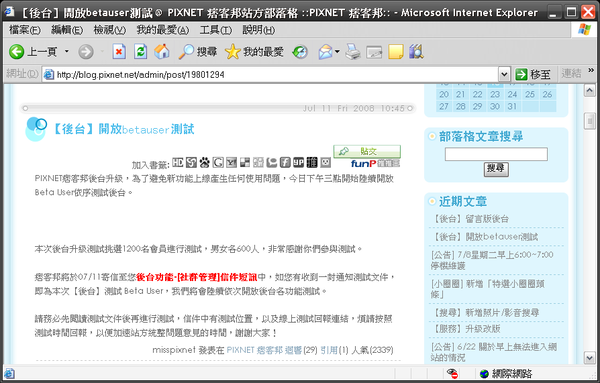
Task: Stop loading with the red X page icon
Action: (x=119, y=52)
